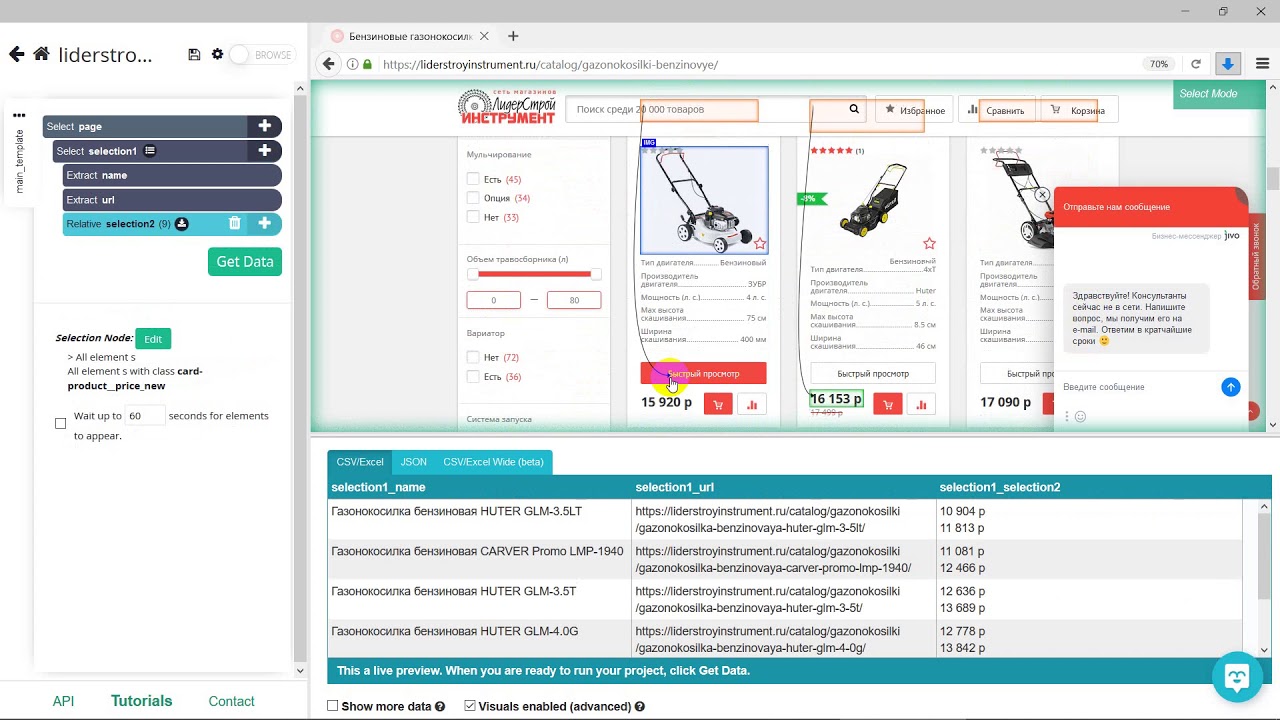
Task: Check Мульчирование Опция (34)
Action: [473, 198]
